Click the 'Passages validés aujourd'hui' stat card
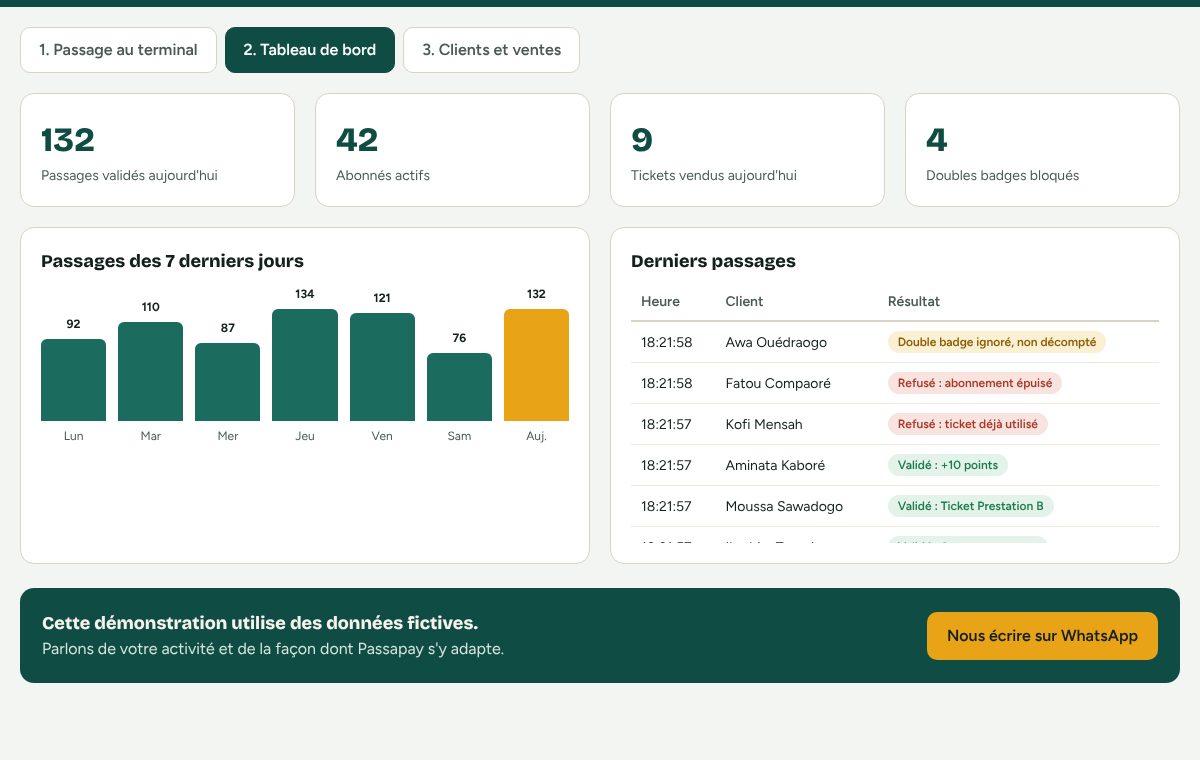The width and height of the screenshot is (1200, 760). click(157, 150)
